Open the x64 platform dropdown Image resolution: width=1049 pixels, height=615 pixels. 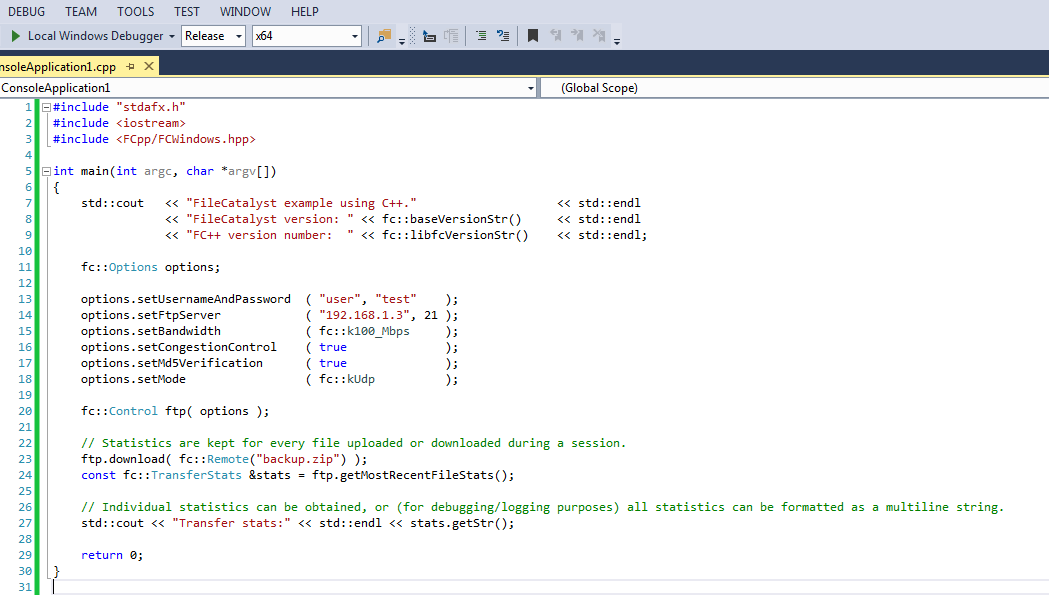[x=306, y=36]
